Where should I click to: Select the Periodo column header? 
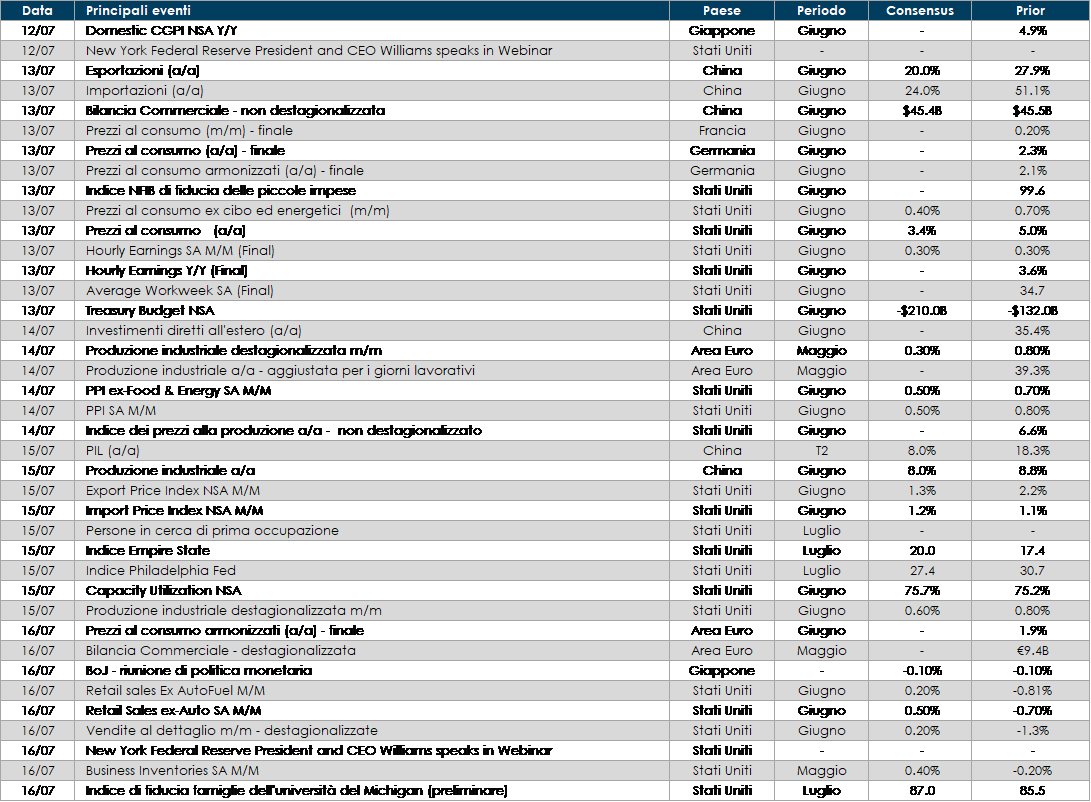click(x=821, y=11)
